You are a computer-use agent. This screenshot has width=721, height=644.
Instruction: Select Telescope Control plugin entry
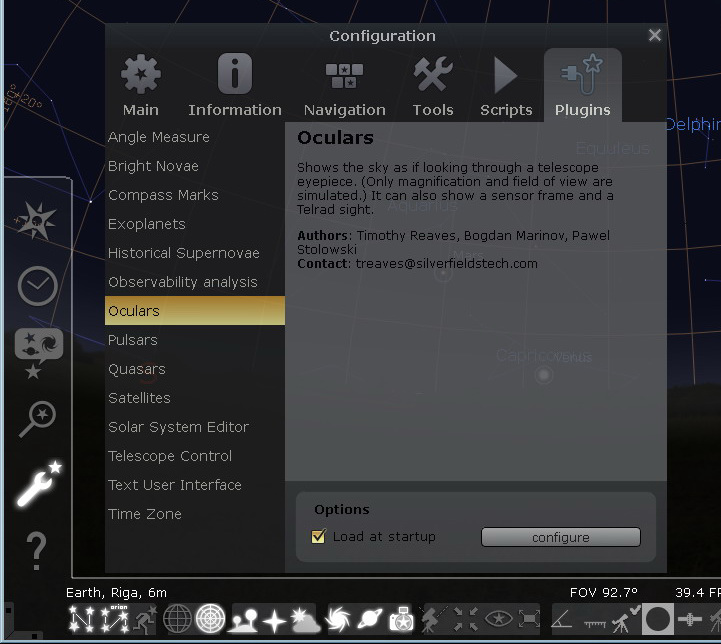pos(170,456)
